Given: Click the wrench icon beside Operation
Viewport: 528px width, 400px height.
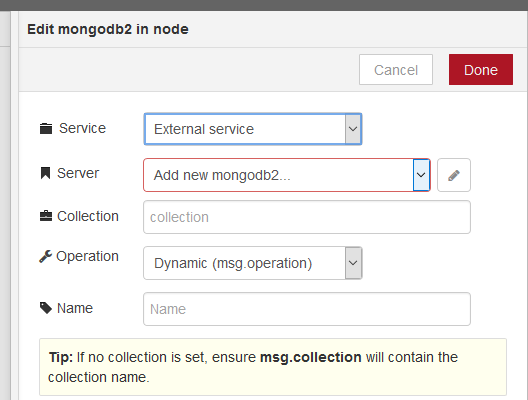Looking at the screenshot, I should (x=45, y=257).
